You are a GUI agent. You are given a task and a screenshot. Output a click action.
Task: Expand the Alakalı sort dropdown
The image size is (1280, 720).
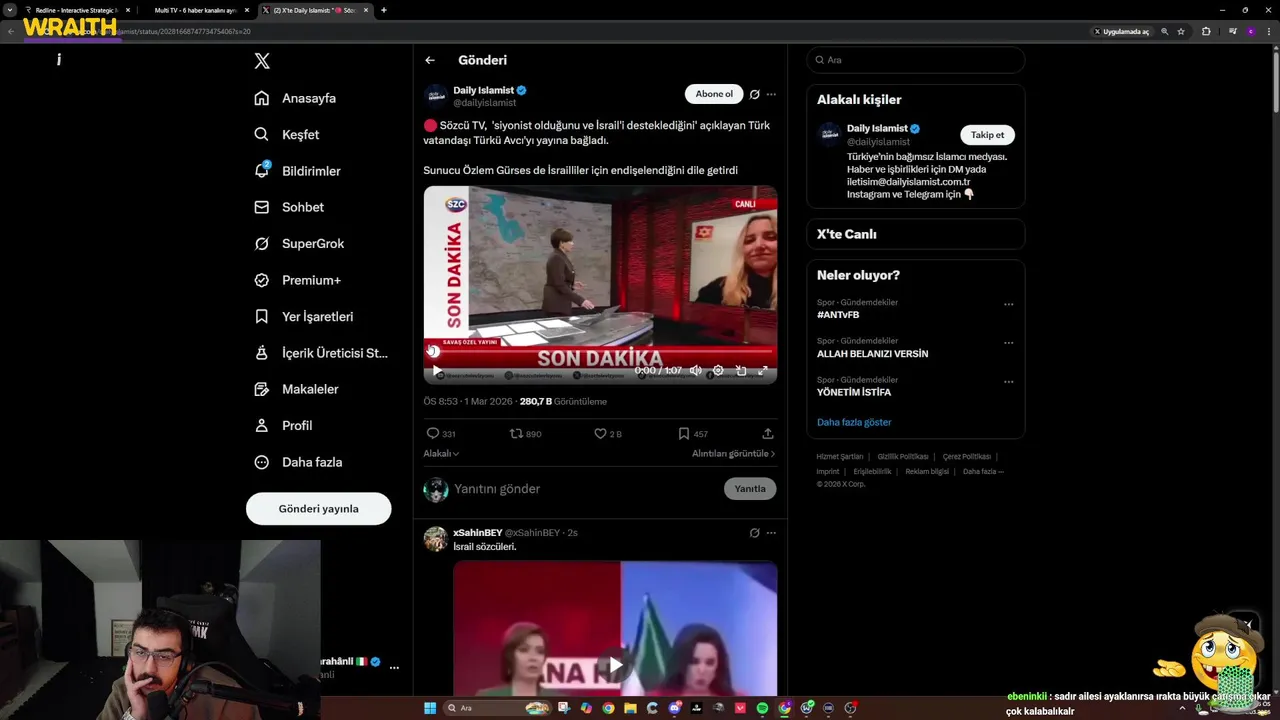pos(441,454)
